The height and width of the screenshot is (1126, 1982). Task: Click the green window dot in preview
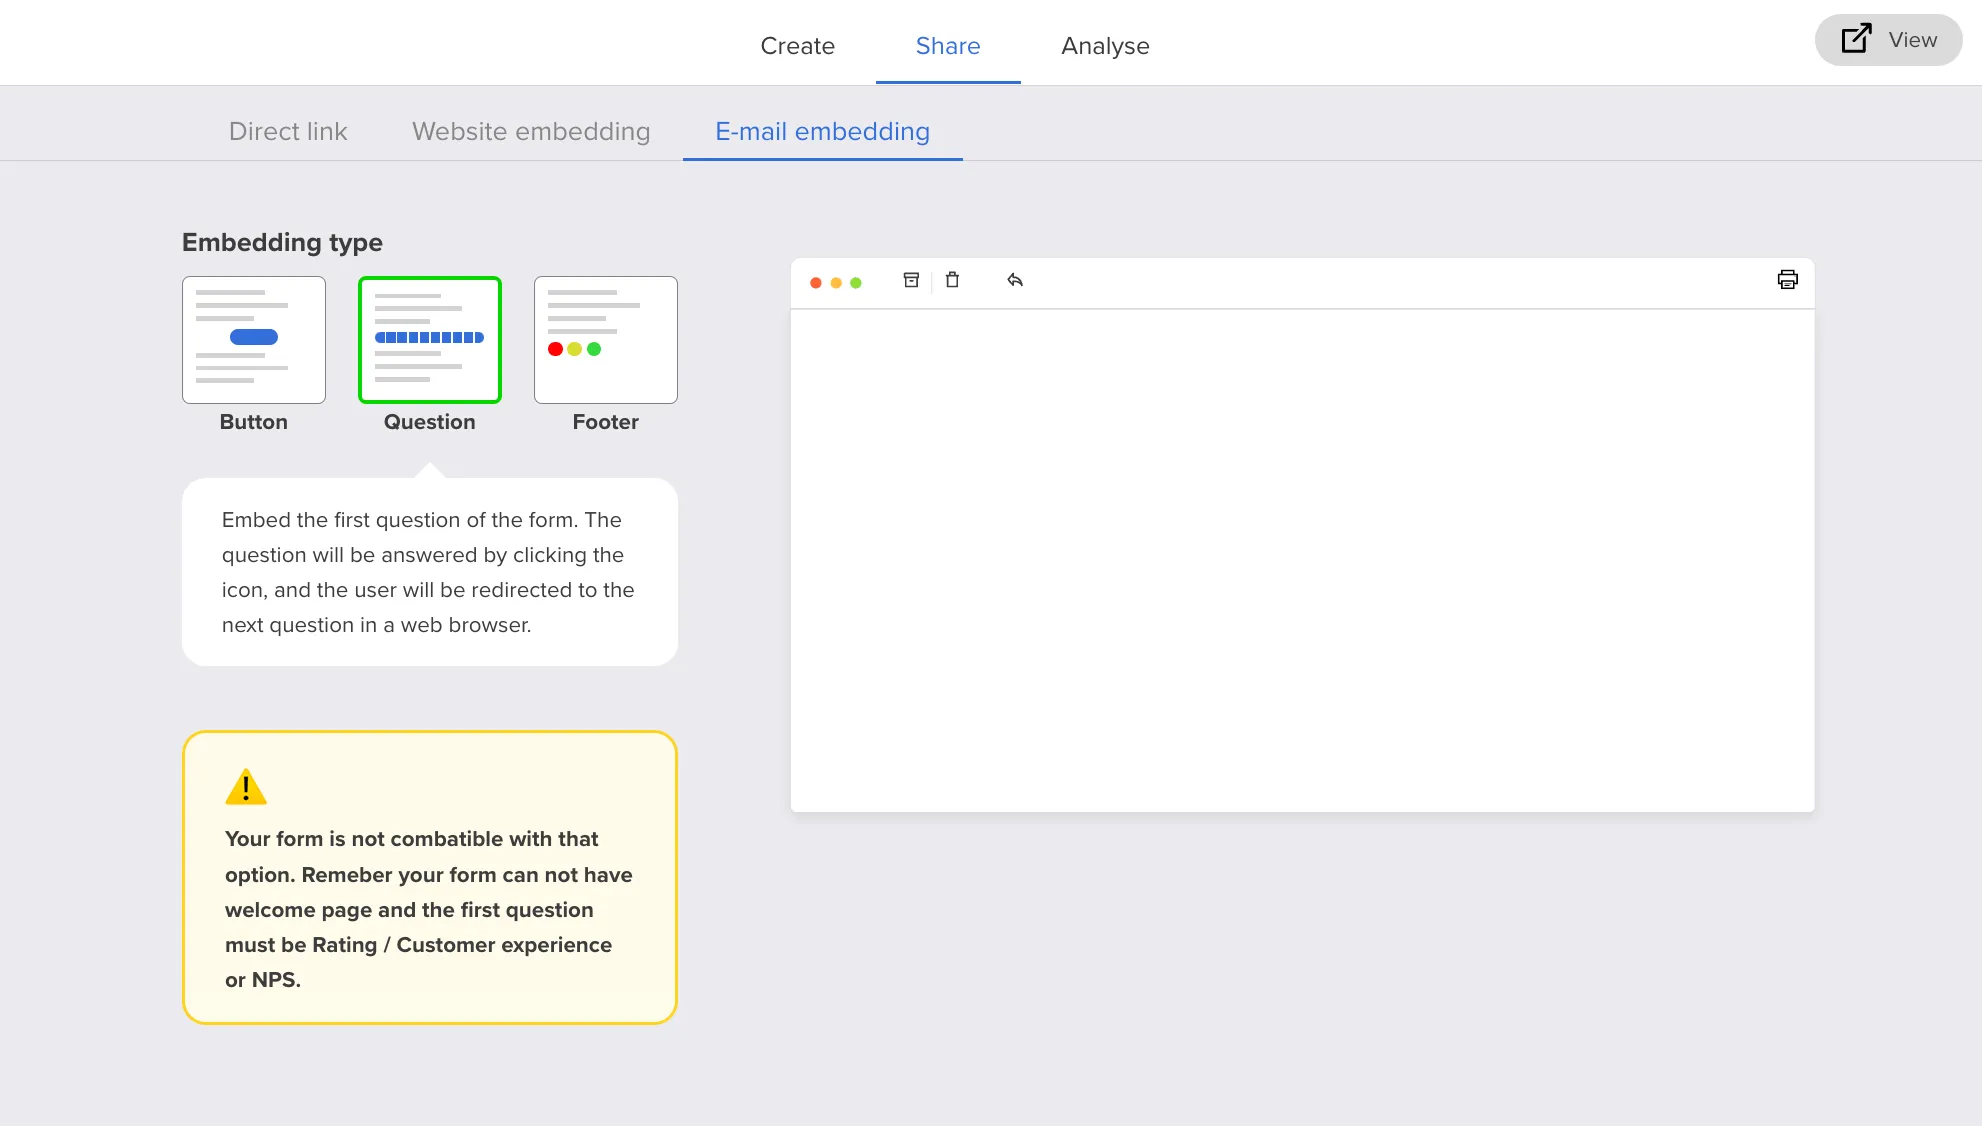(x=856, y=283)
